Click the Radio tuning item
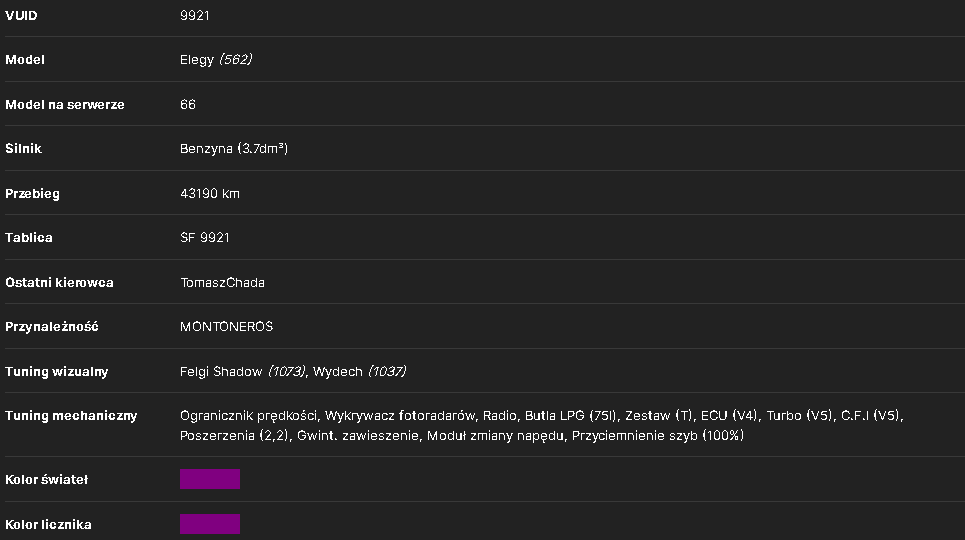Viewport: 965px width, 540px height. pyautogui.click(x=499, y=416)
